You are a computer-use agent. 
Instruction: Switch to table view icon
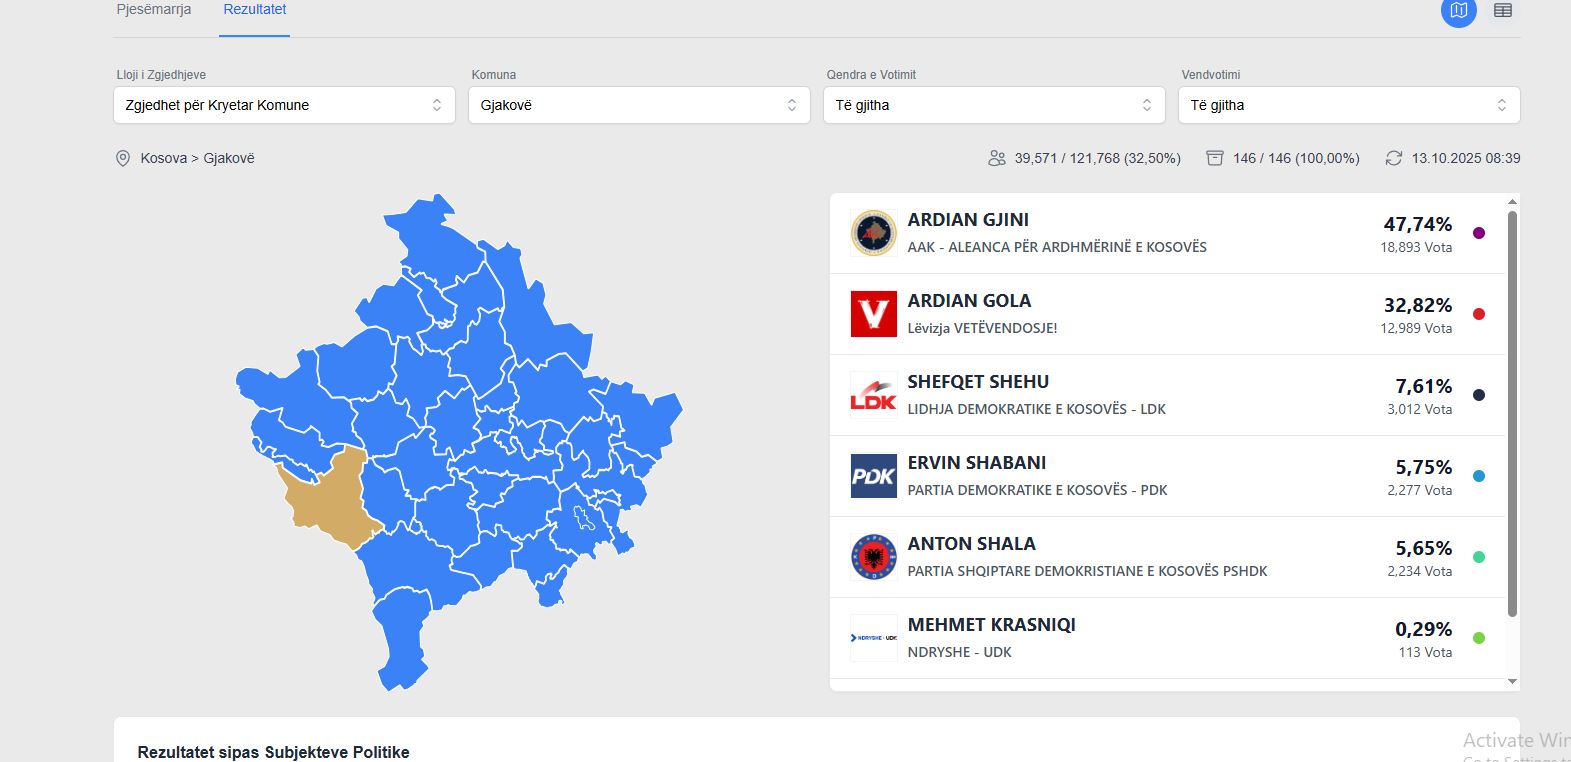click(x=1502, y=11)
